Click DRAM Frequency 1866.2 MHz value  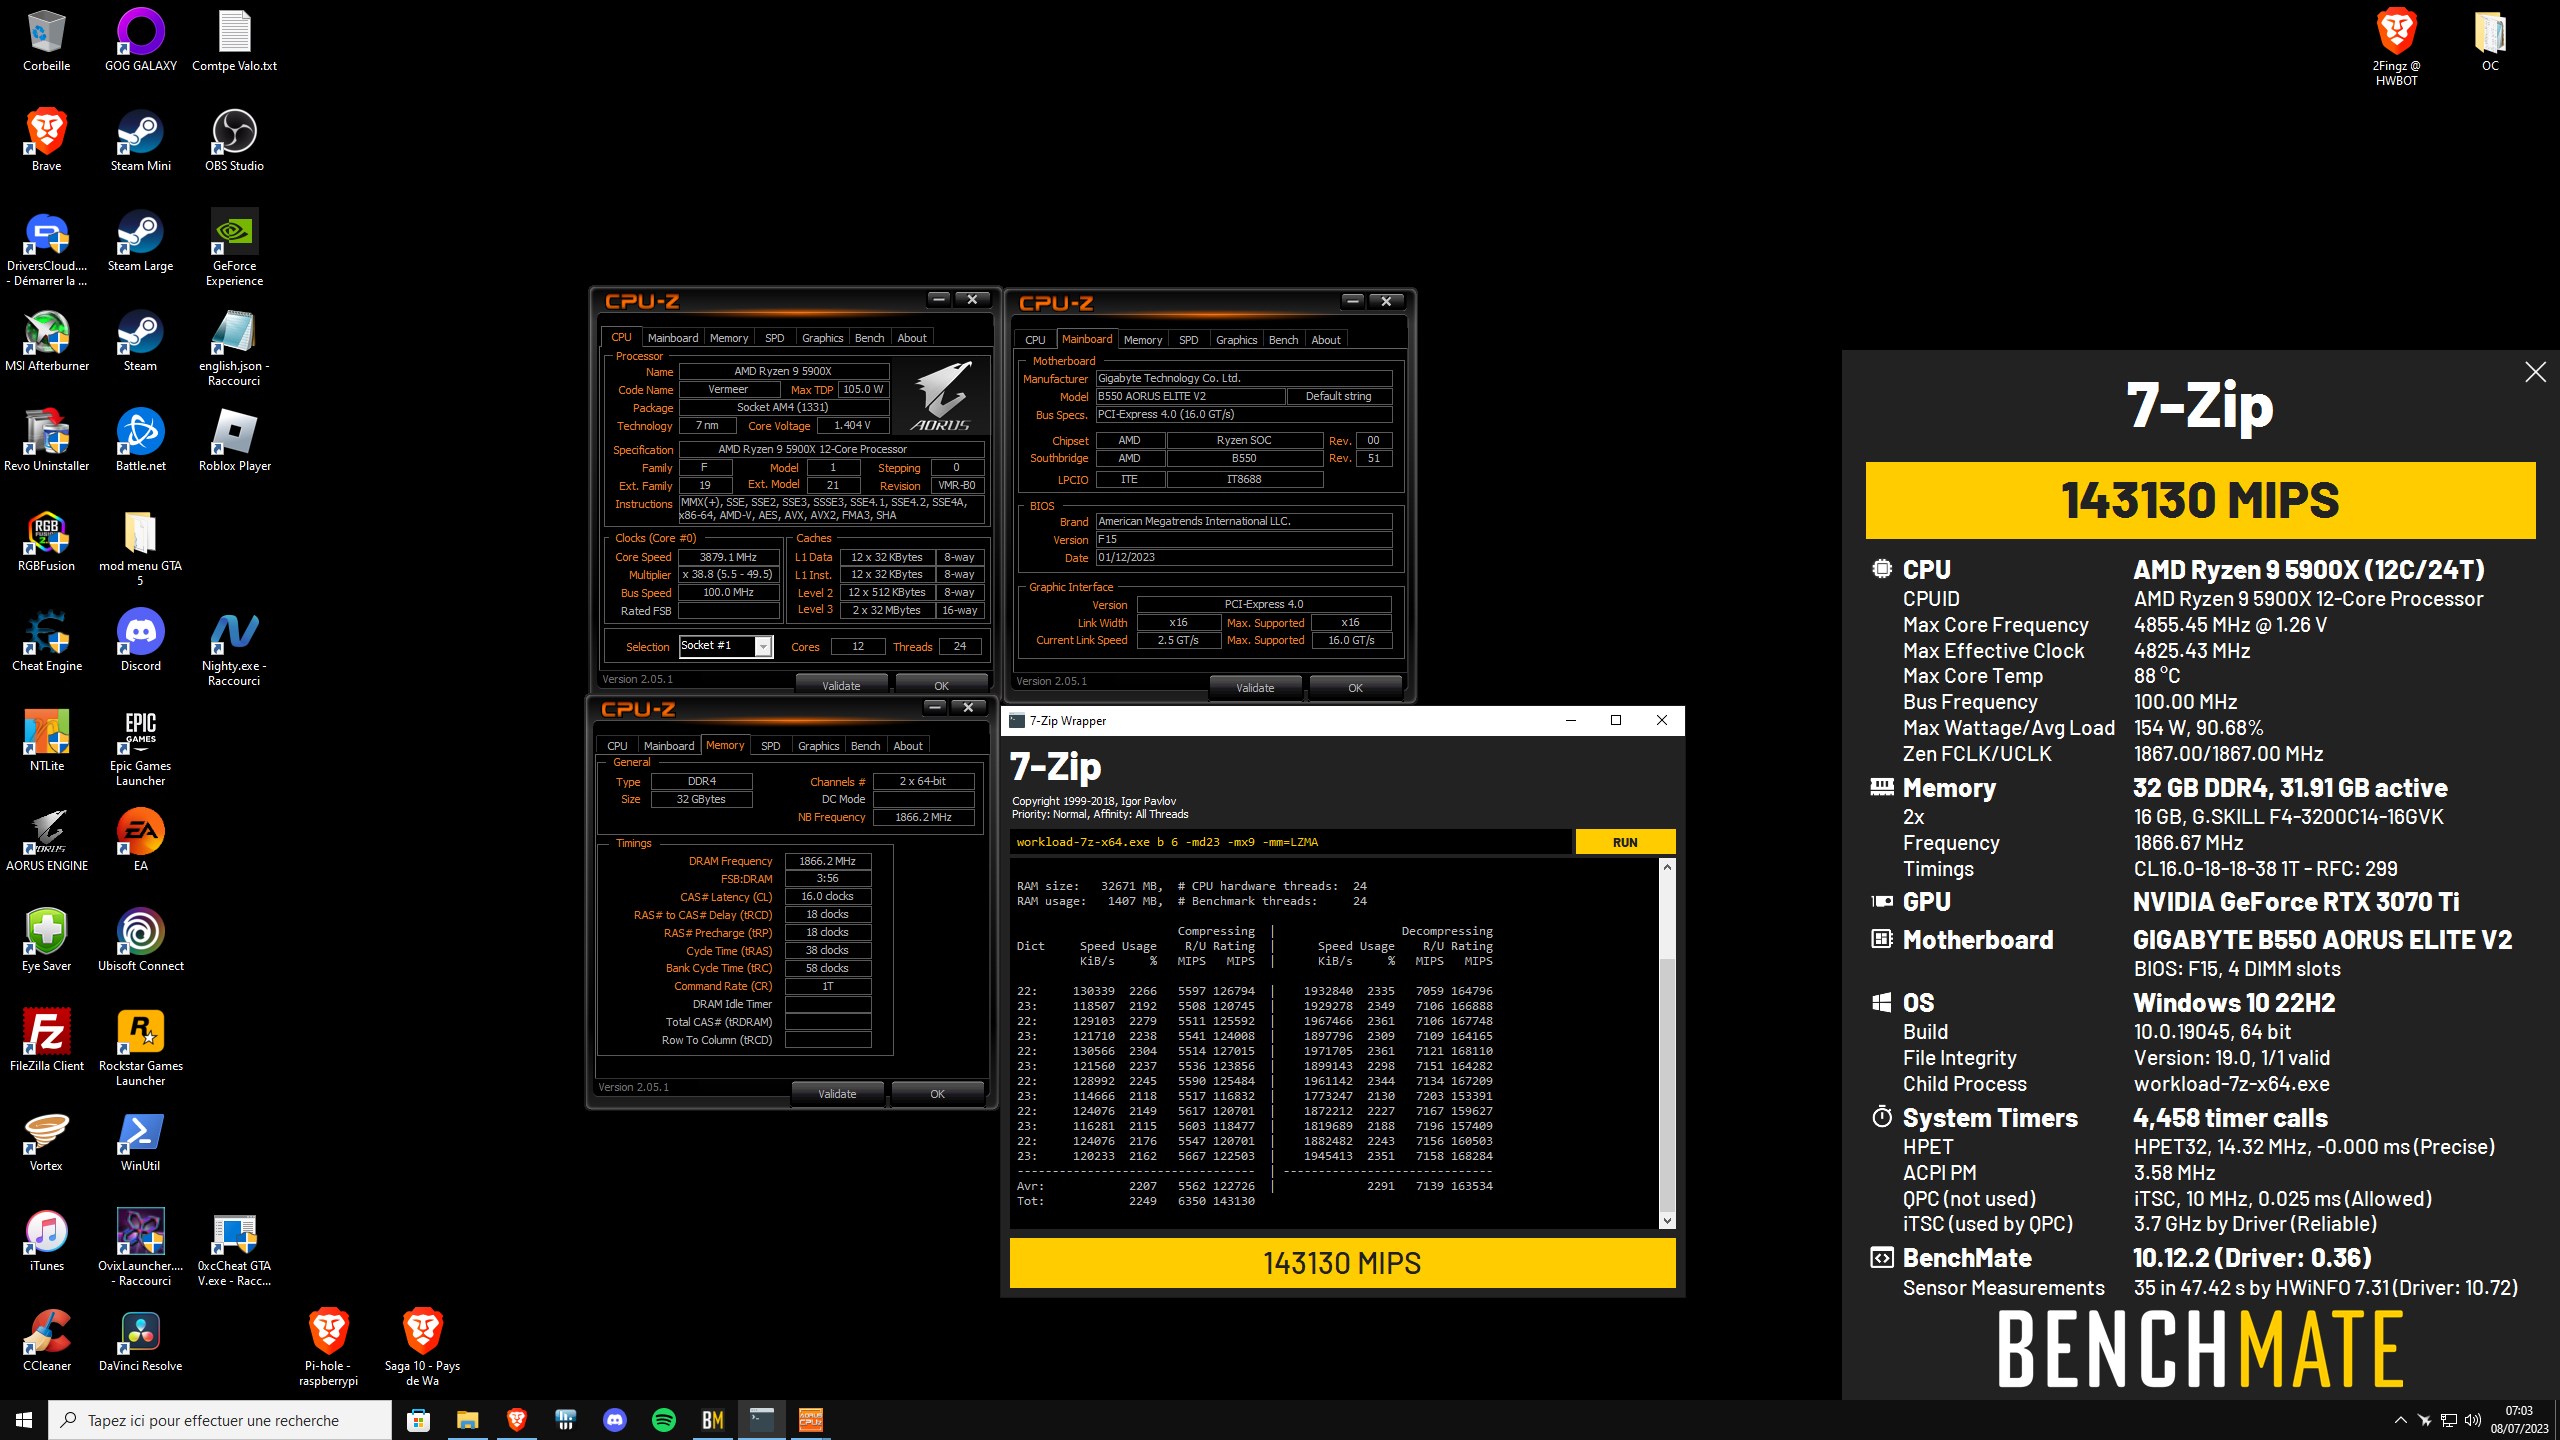click(827, 861)
